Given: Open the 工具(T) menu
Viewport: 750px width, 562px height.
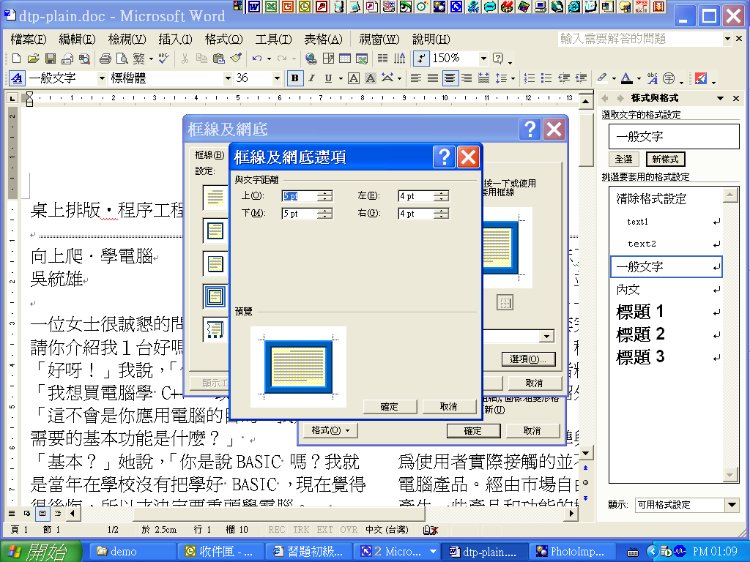Looking at the screenshot, I should point(273,39).
